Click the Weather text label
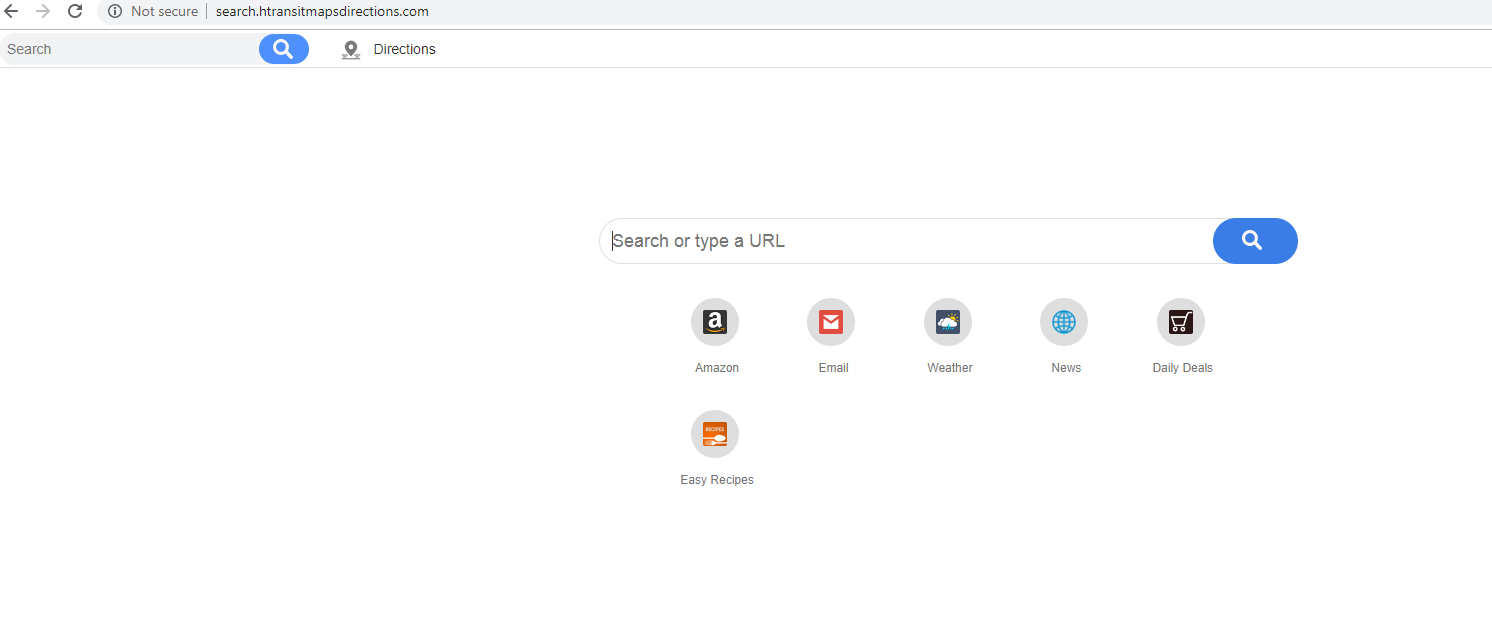Screen dimensions: 1492x638 click(950, 368)
